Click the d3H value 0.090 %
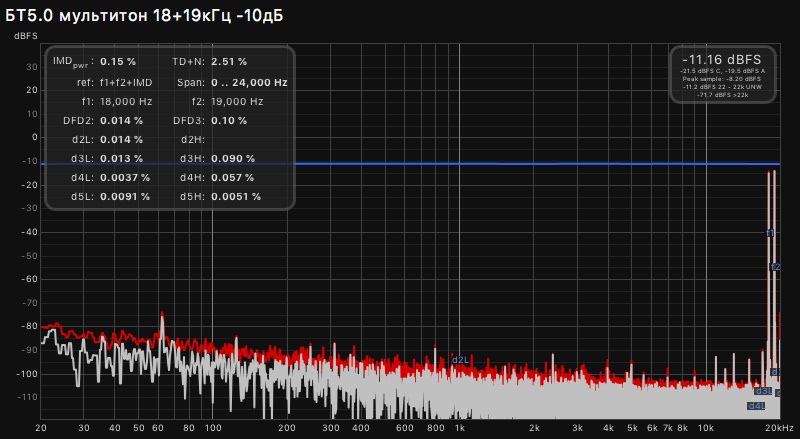Screen dimensions: 800x439 coord(233,159)
